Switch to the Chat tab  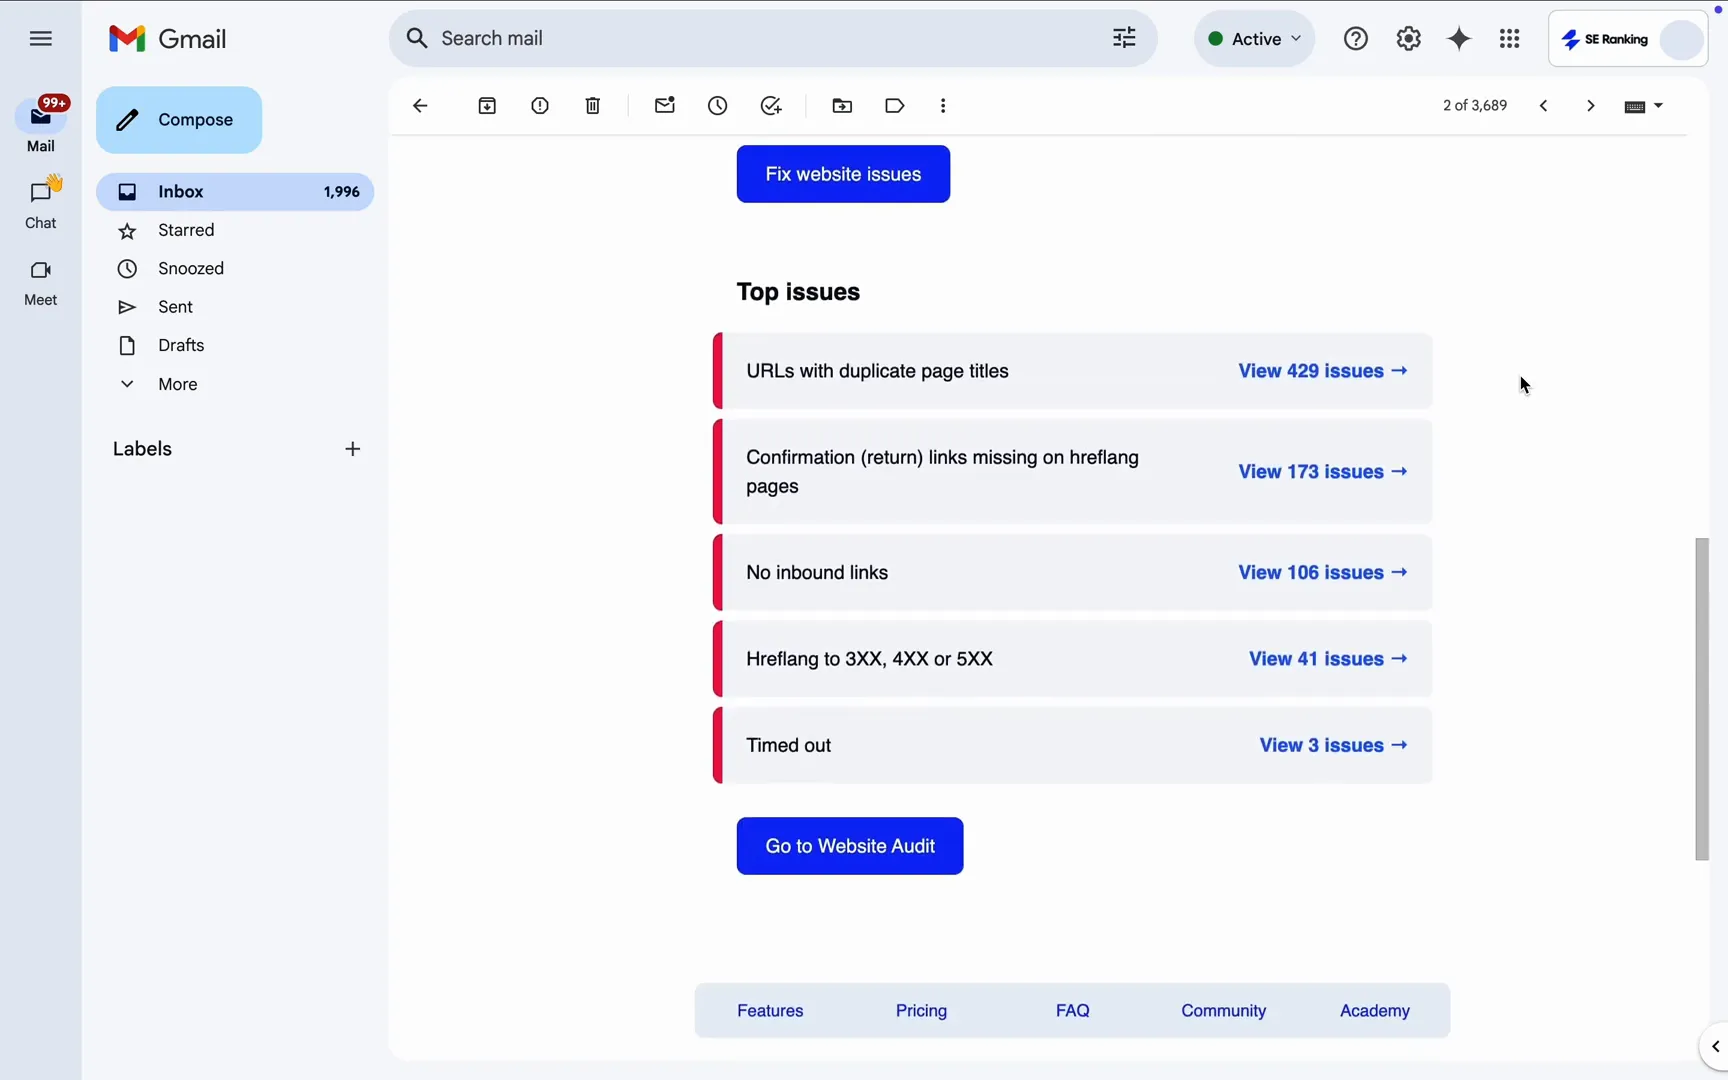40,202
